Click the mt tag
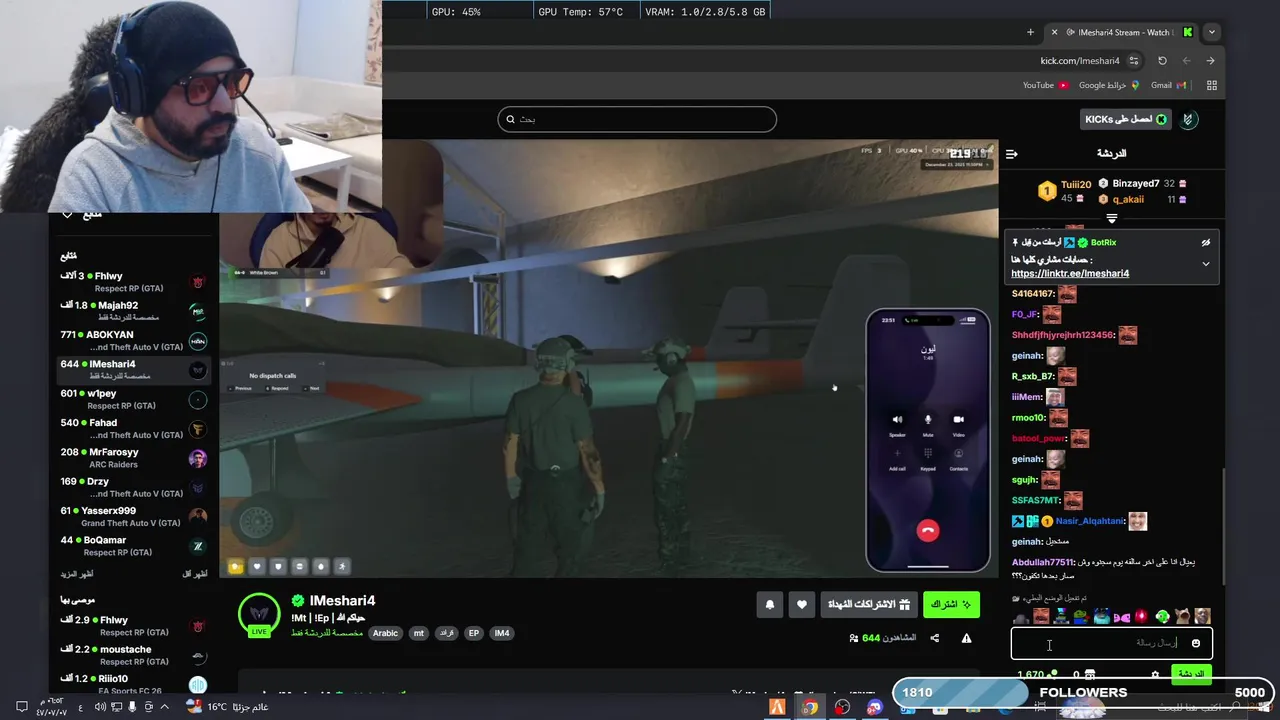 coord(419,633)
